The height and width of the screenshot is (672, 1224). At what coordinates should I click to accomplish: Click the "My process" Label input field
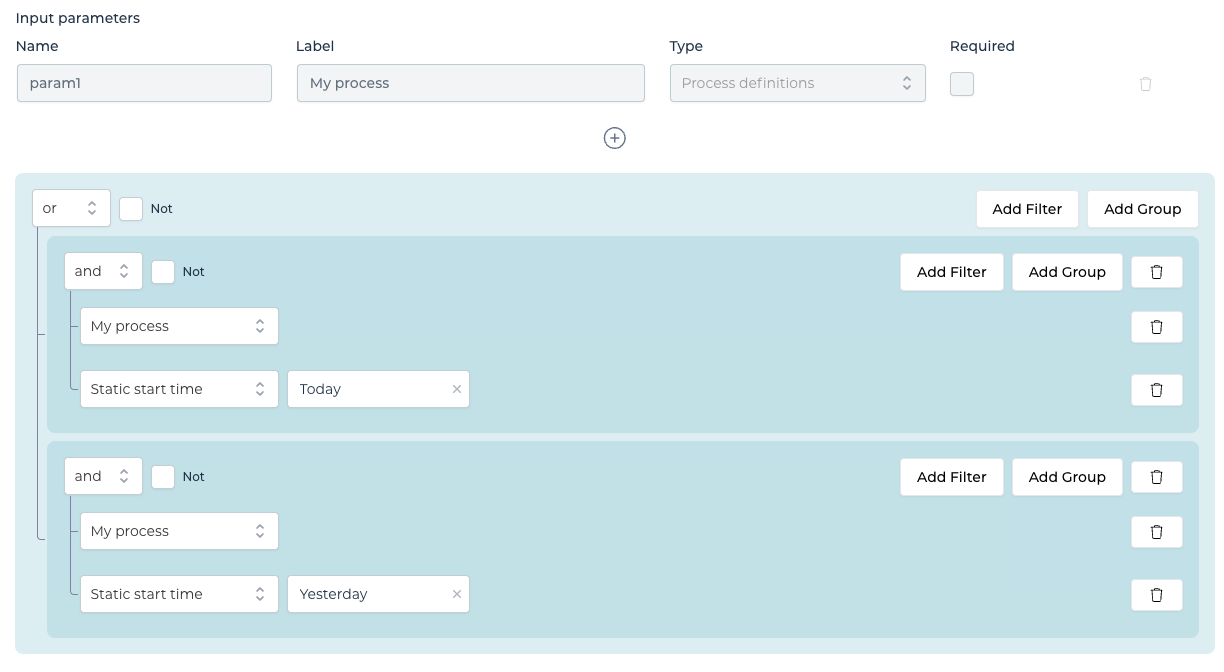click(x=470, y=83)
